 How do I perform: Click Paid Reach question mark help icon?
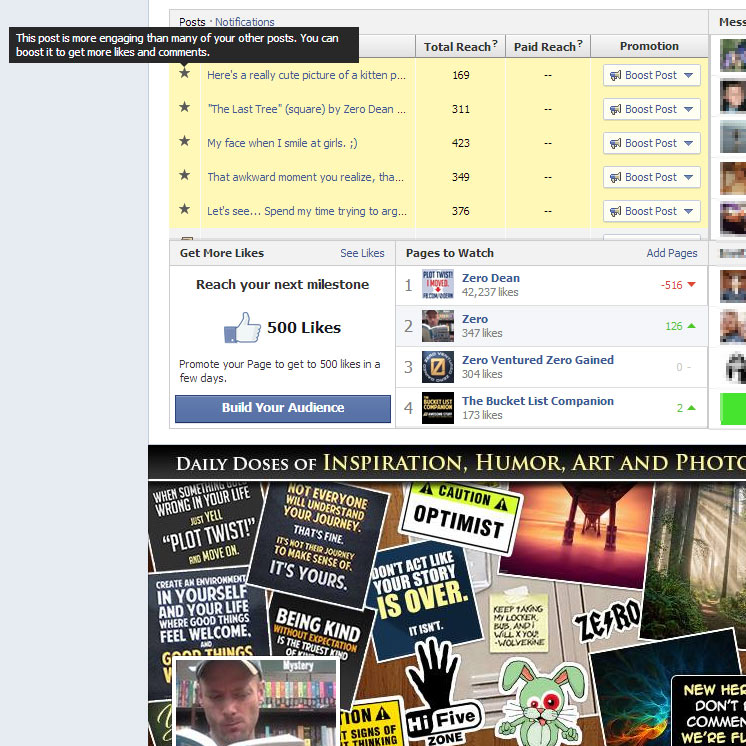pyautogui.click(x=579, y=43)
